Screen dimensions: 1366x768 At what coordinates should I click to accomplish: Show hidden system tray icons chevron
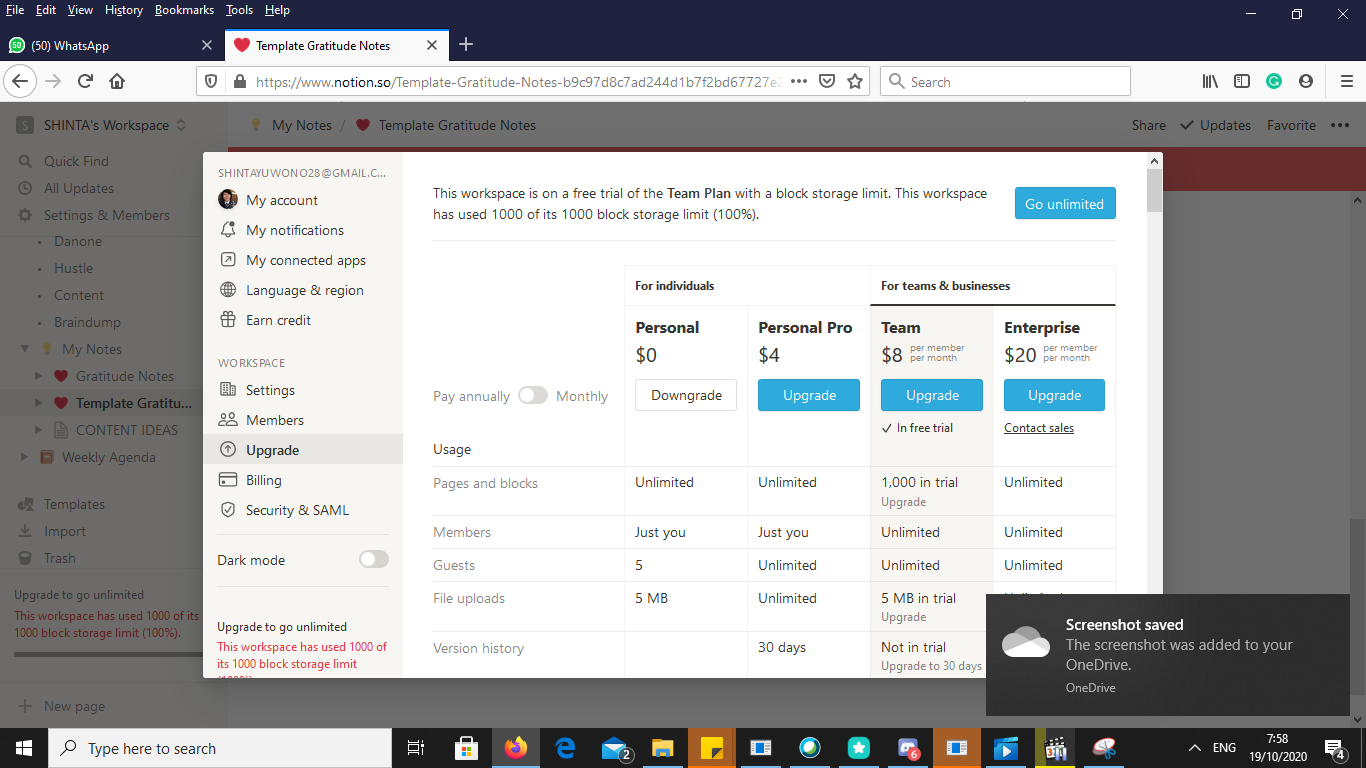click(1194, 748)
